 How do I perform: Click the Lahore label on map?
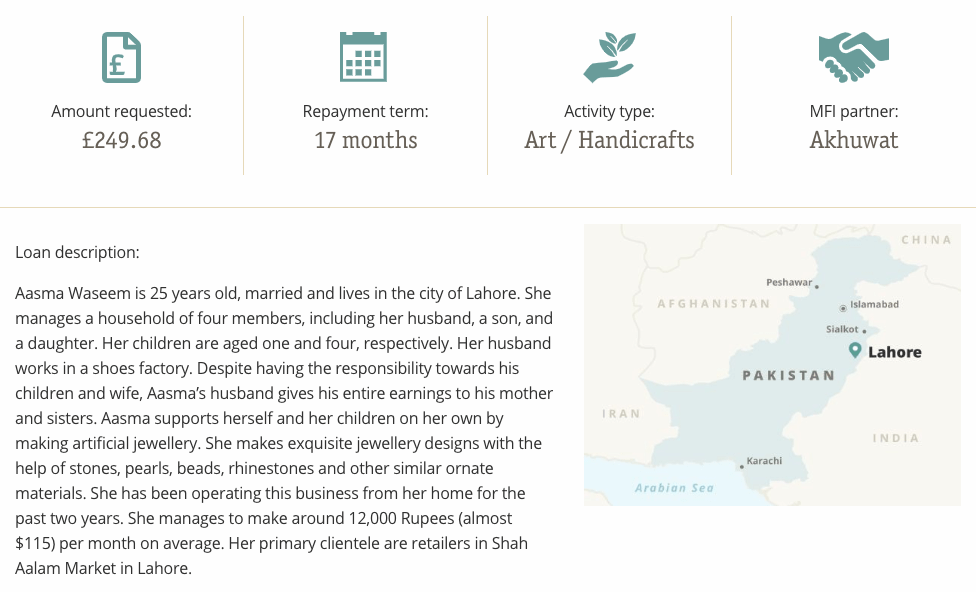[x=894, y=352]
